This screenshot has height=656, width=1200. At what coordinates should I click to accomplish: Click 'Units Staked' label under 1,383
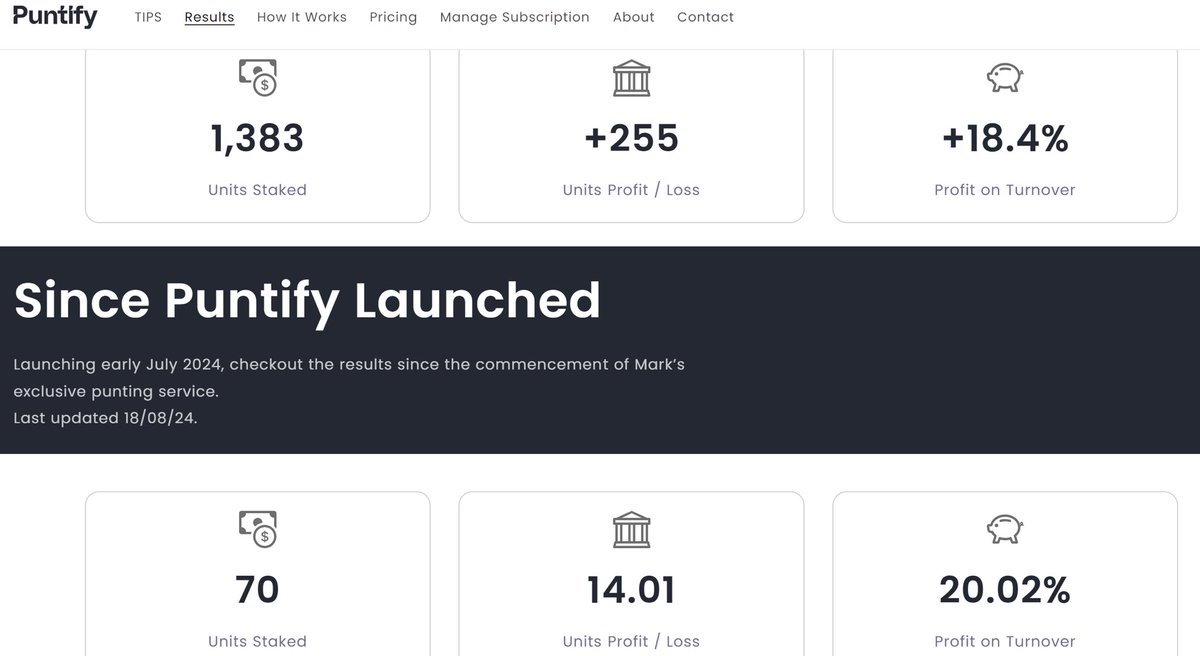point(257,190)
